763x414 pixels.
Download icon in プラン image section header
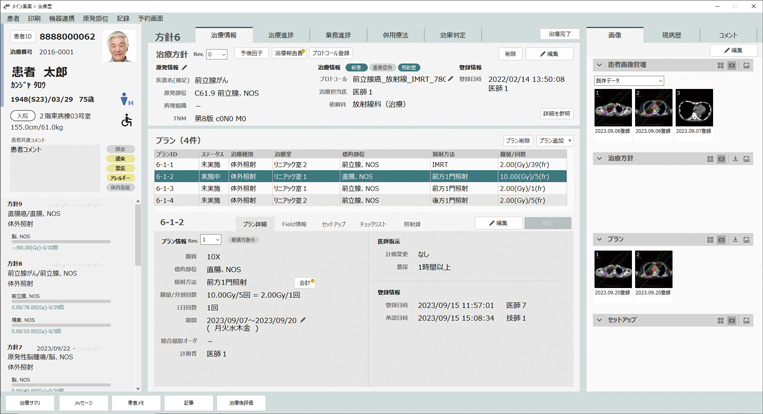click(x=735, y=239)
